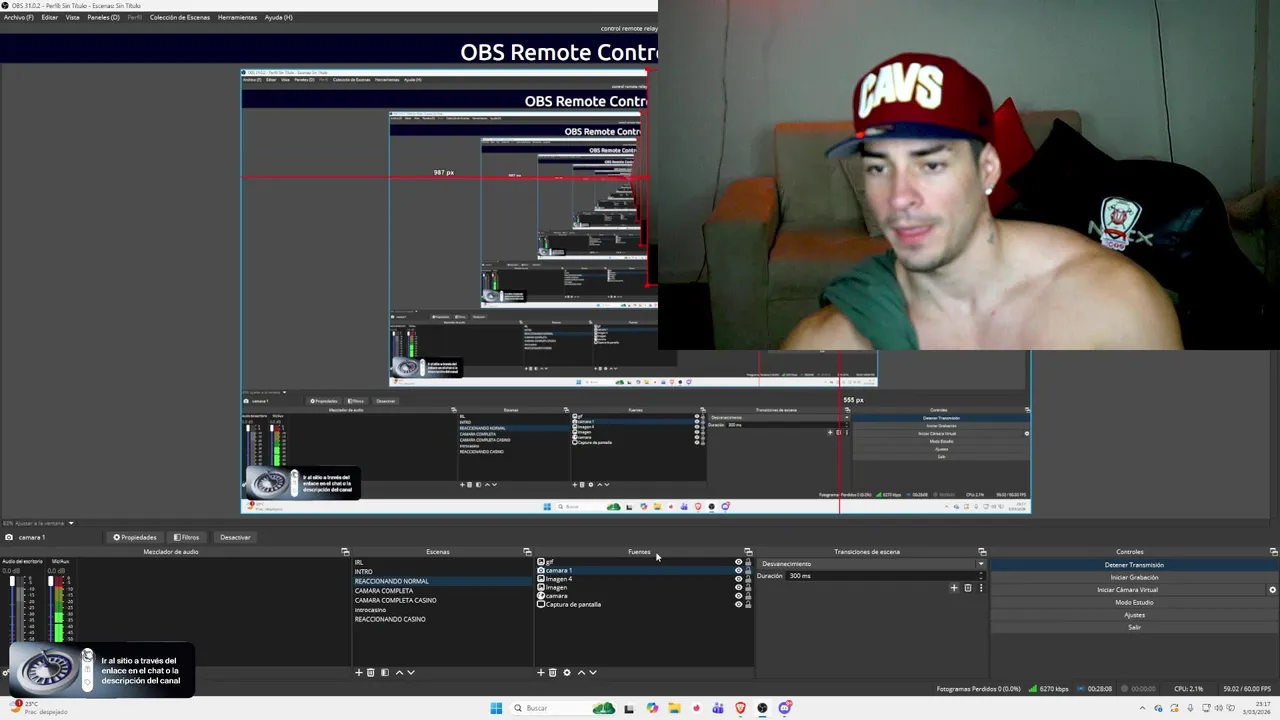The width and height of the screenshot is (1280, 720).
Task: Toggle visibility of the gif source
Action: [x=739, y=562]
